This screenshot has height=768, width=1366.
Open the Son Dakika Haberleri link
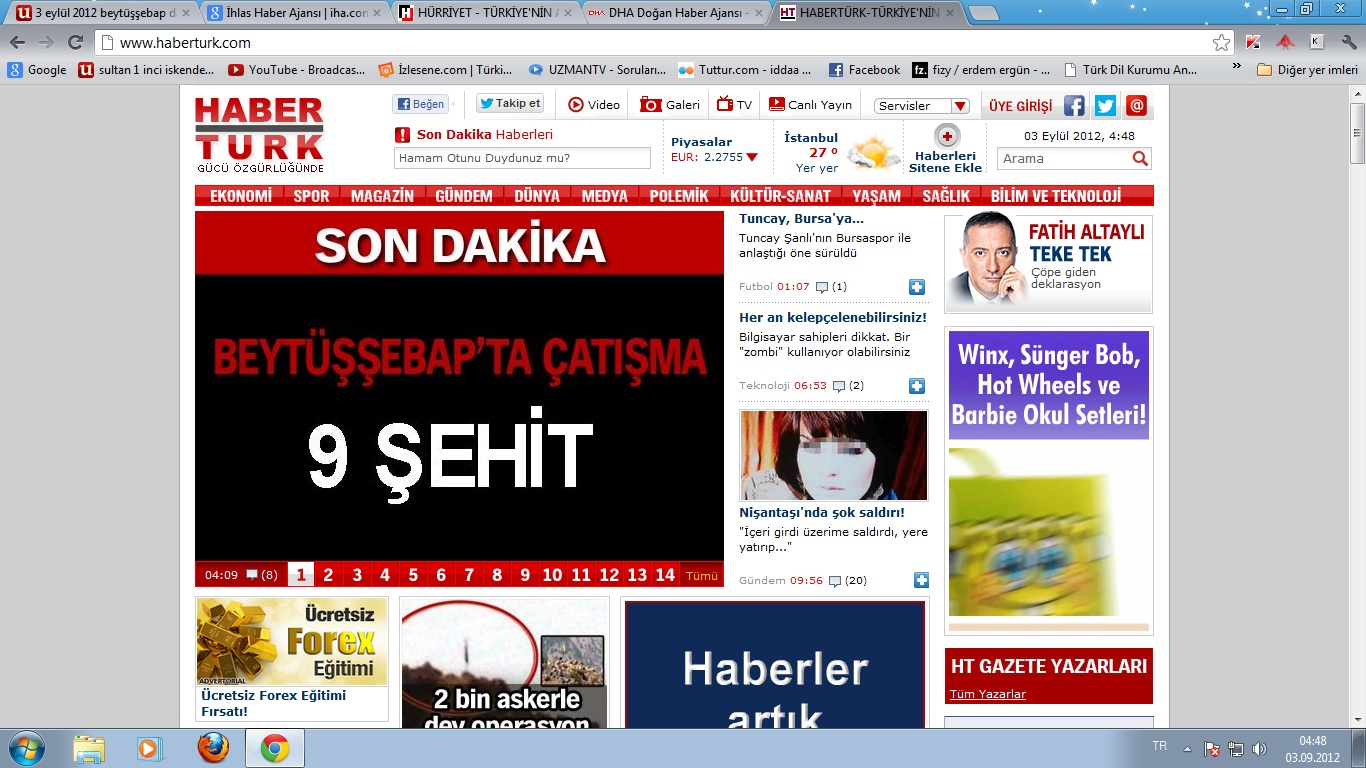click(485, 134)
